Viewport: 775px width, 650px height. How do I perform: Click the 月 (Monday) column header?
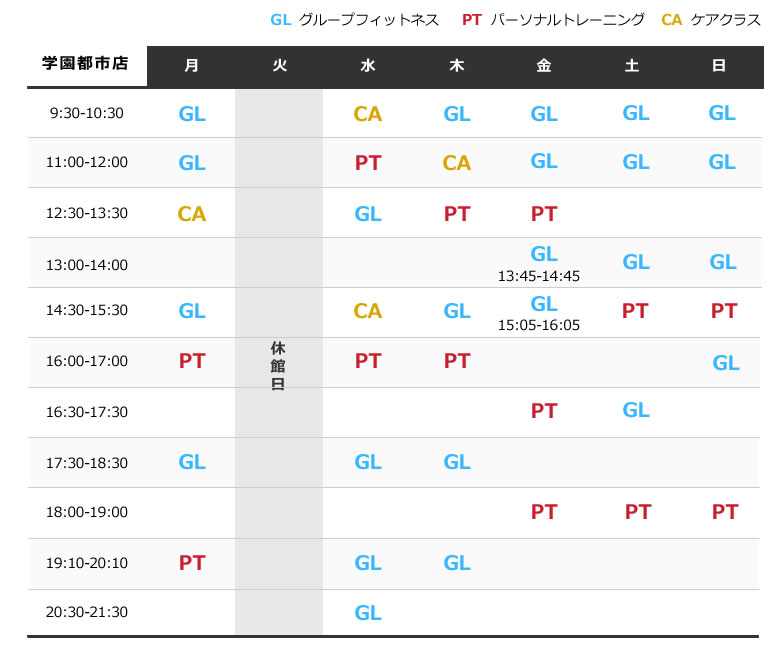[x=191, y=66]
